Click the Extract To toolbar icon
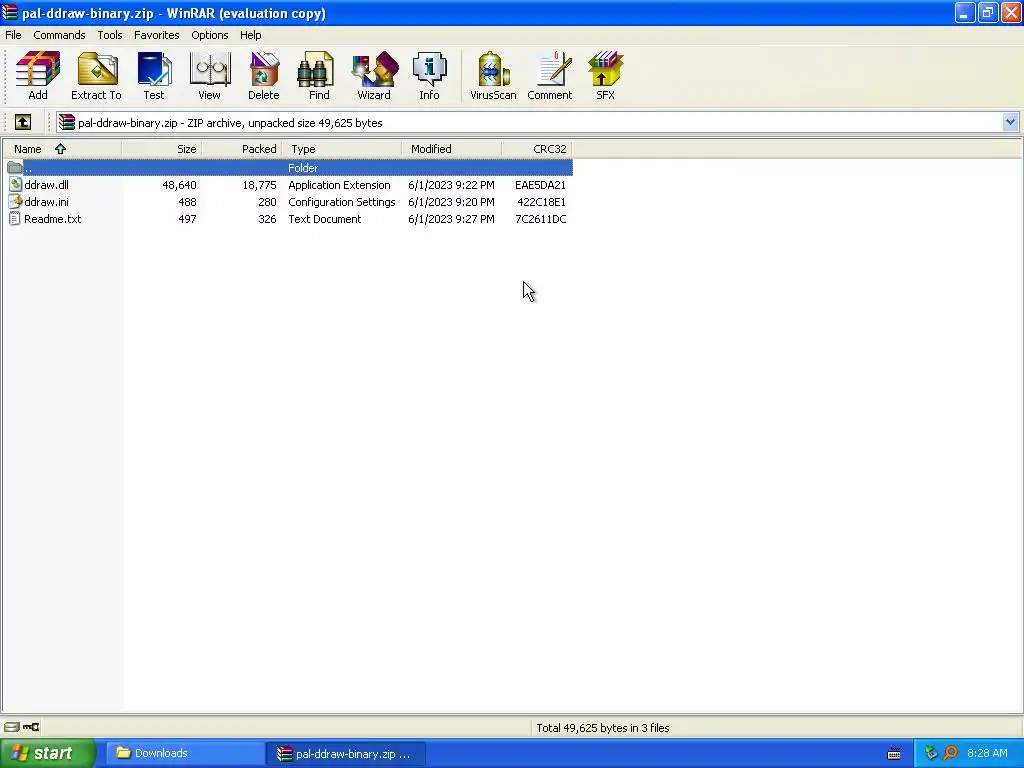The height and width of the screenshot is (768, 1024). [x=96, y=76]
